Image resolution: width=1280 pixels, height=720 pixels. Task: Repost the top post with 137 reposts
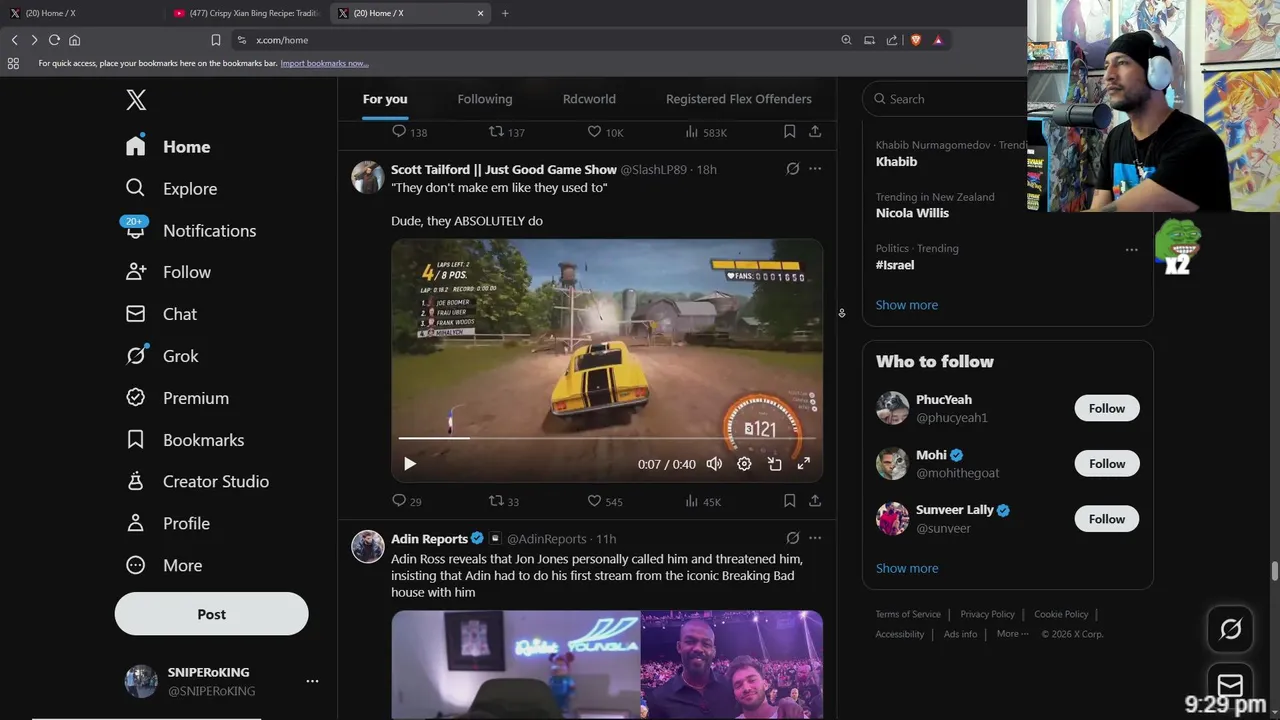[x=506, y=132]
